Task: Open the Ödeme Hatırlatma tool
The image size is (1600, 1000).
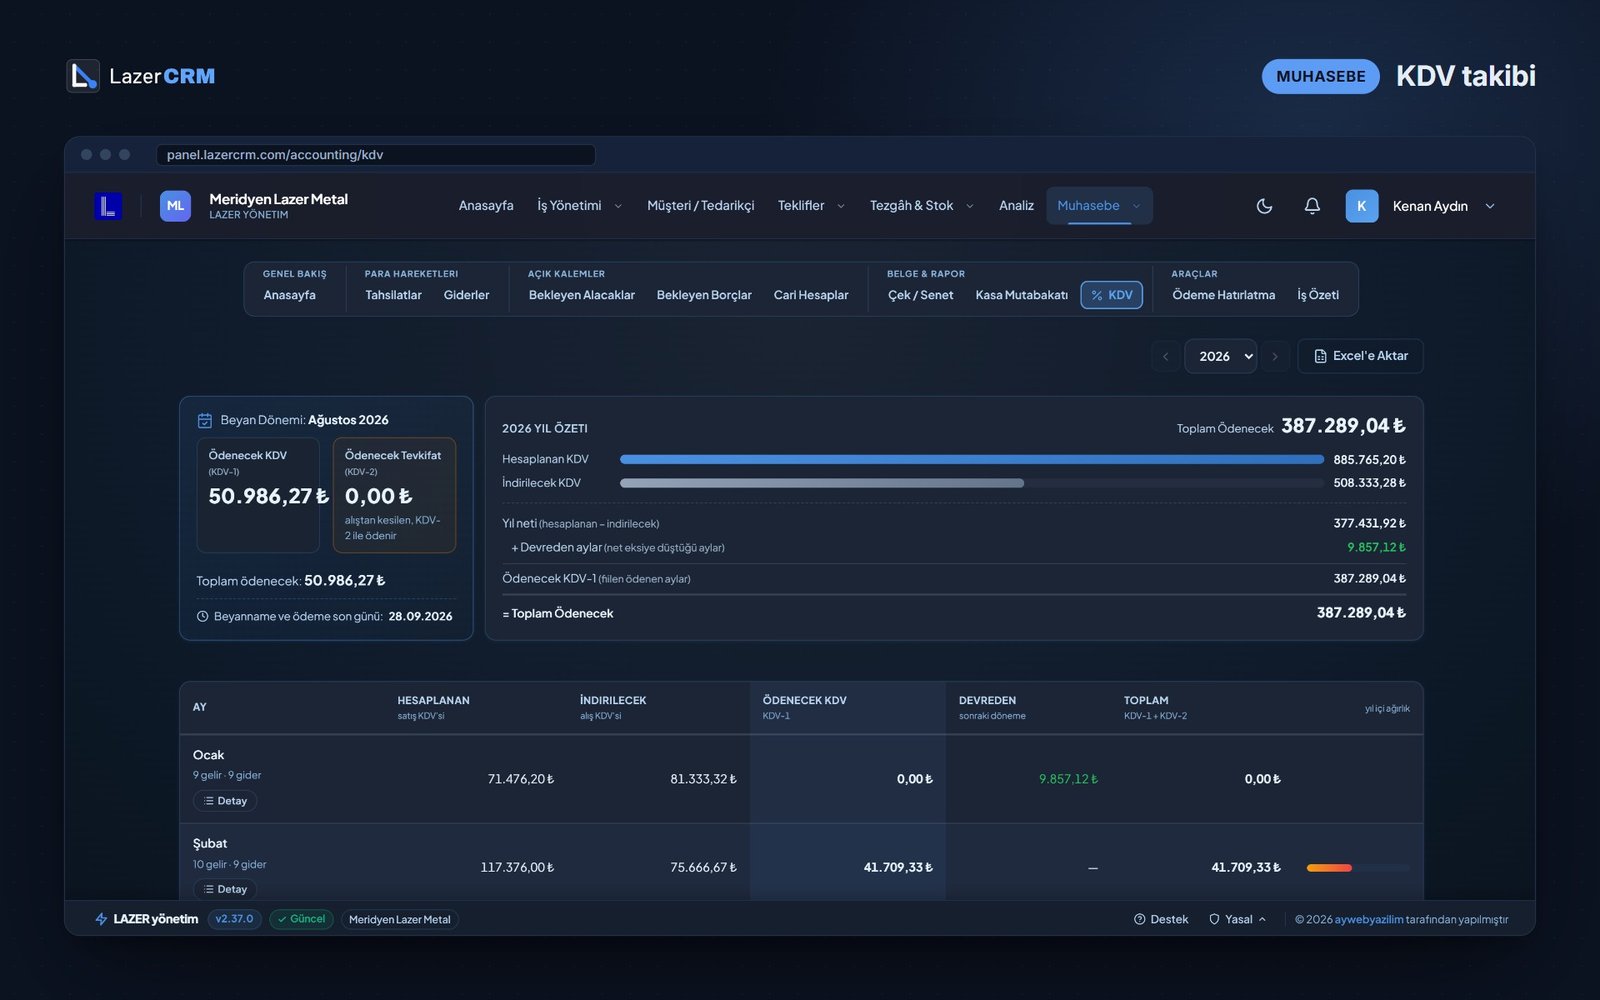Action: (1223, 295)
